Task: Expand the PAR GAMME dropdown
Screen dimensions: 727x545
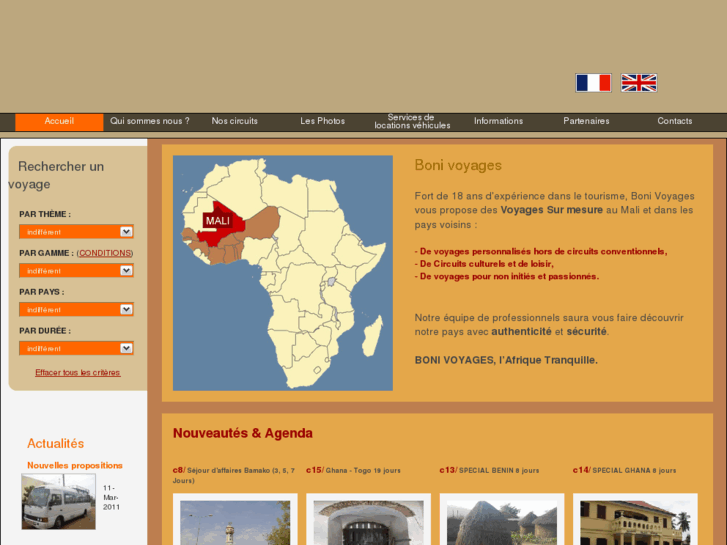Action: click(77, 271)
